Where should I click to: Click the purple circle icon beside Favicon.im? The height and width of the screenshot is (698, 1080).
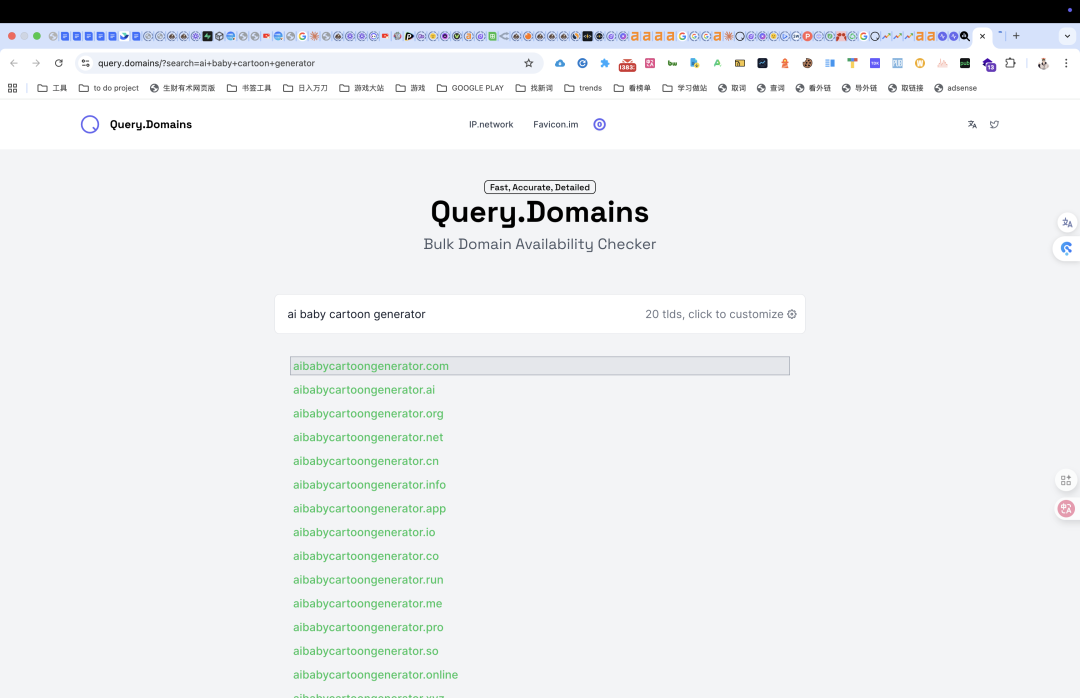click(599, 124)
